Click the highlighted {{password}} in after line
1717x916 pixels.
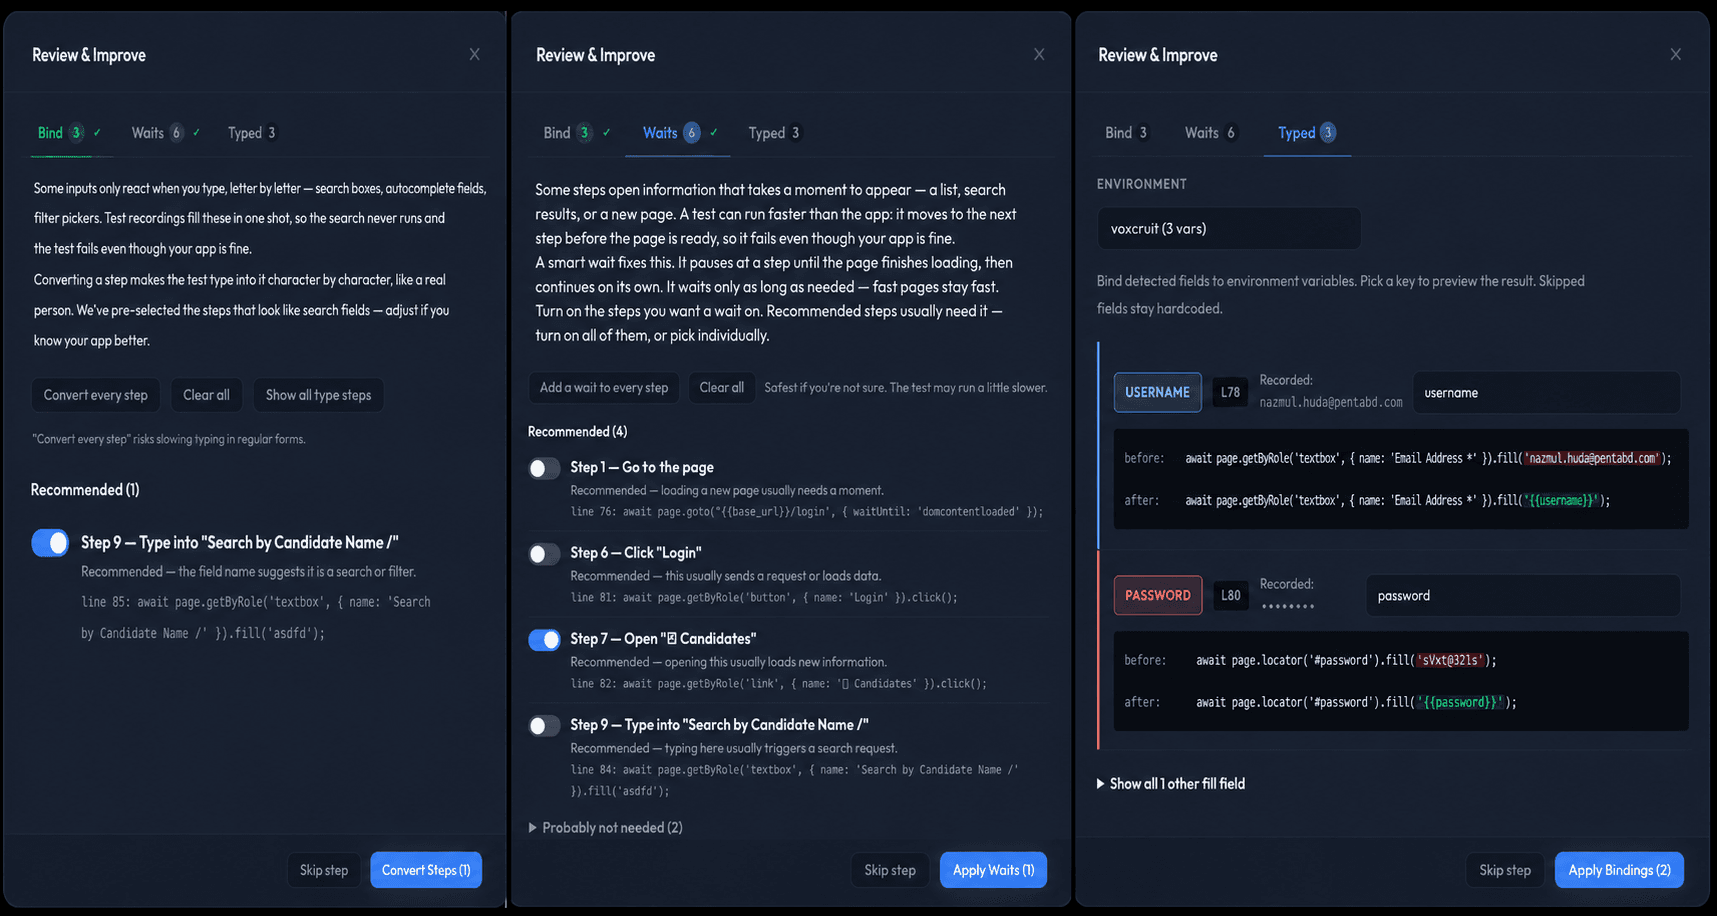1460,702
